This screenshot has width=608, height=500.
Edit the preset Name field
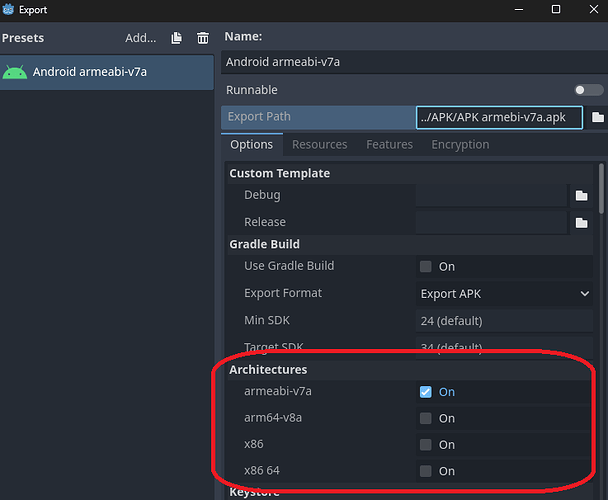pos(415,62)
